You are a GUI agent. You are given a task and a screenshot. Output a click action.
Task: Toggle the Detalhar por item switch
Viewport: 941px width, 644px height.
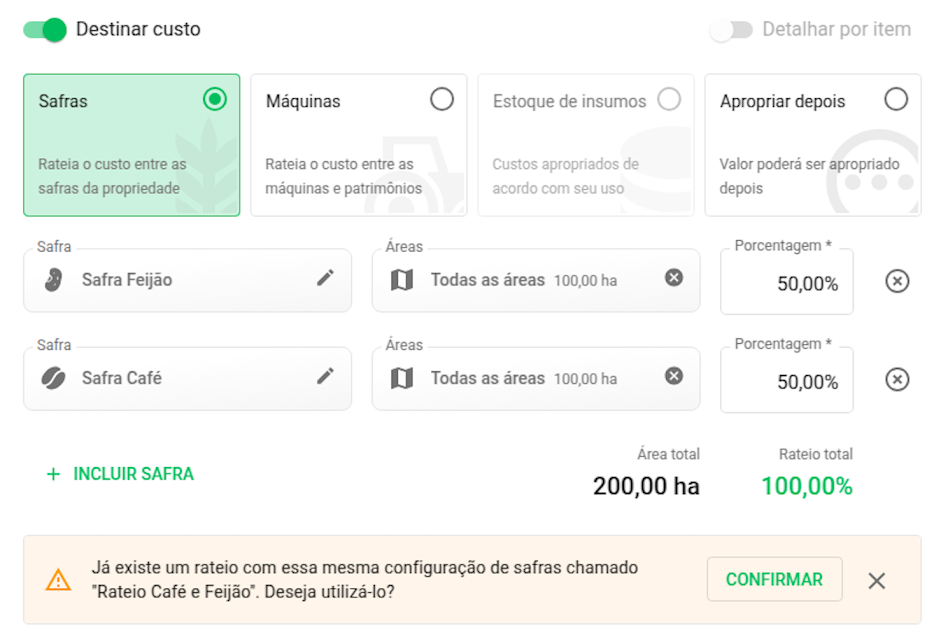(731, 30)
